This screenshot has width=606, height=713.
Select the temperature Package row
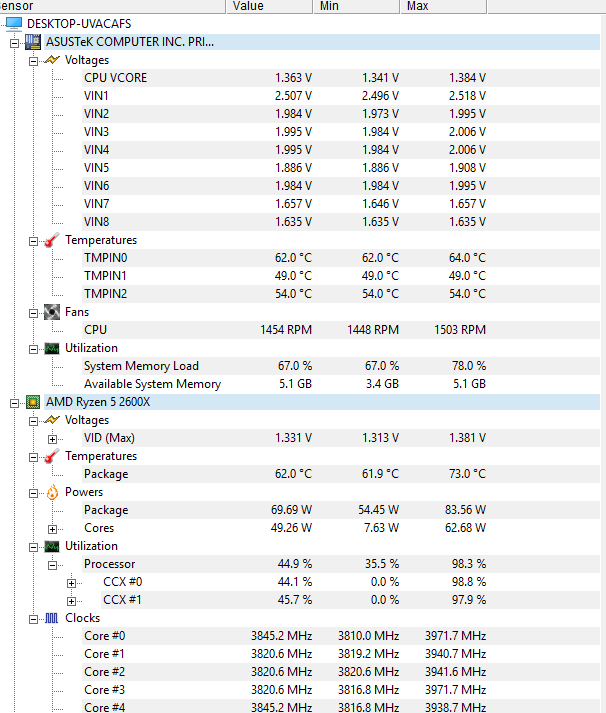pyautogui.click(x=341, y=474)
